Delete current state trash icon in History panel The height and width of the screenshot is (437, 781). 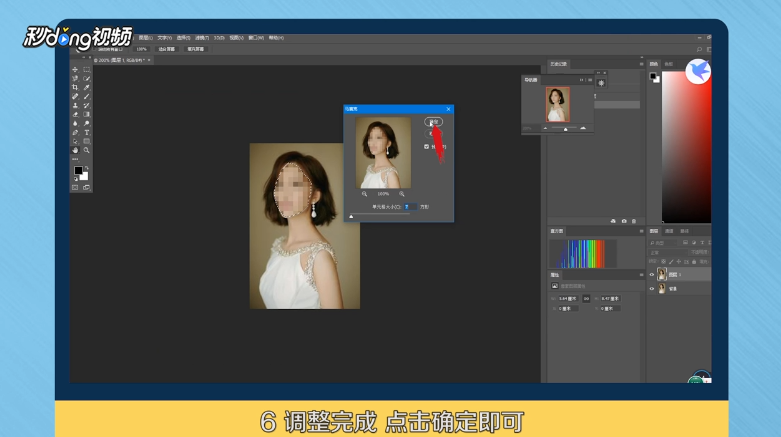(634, 221)
